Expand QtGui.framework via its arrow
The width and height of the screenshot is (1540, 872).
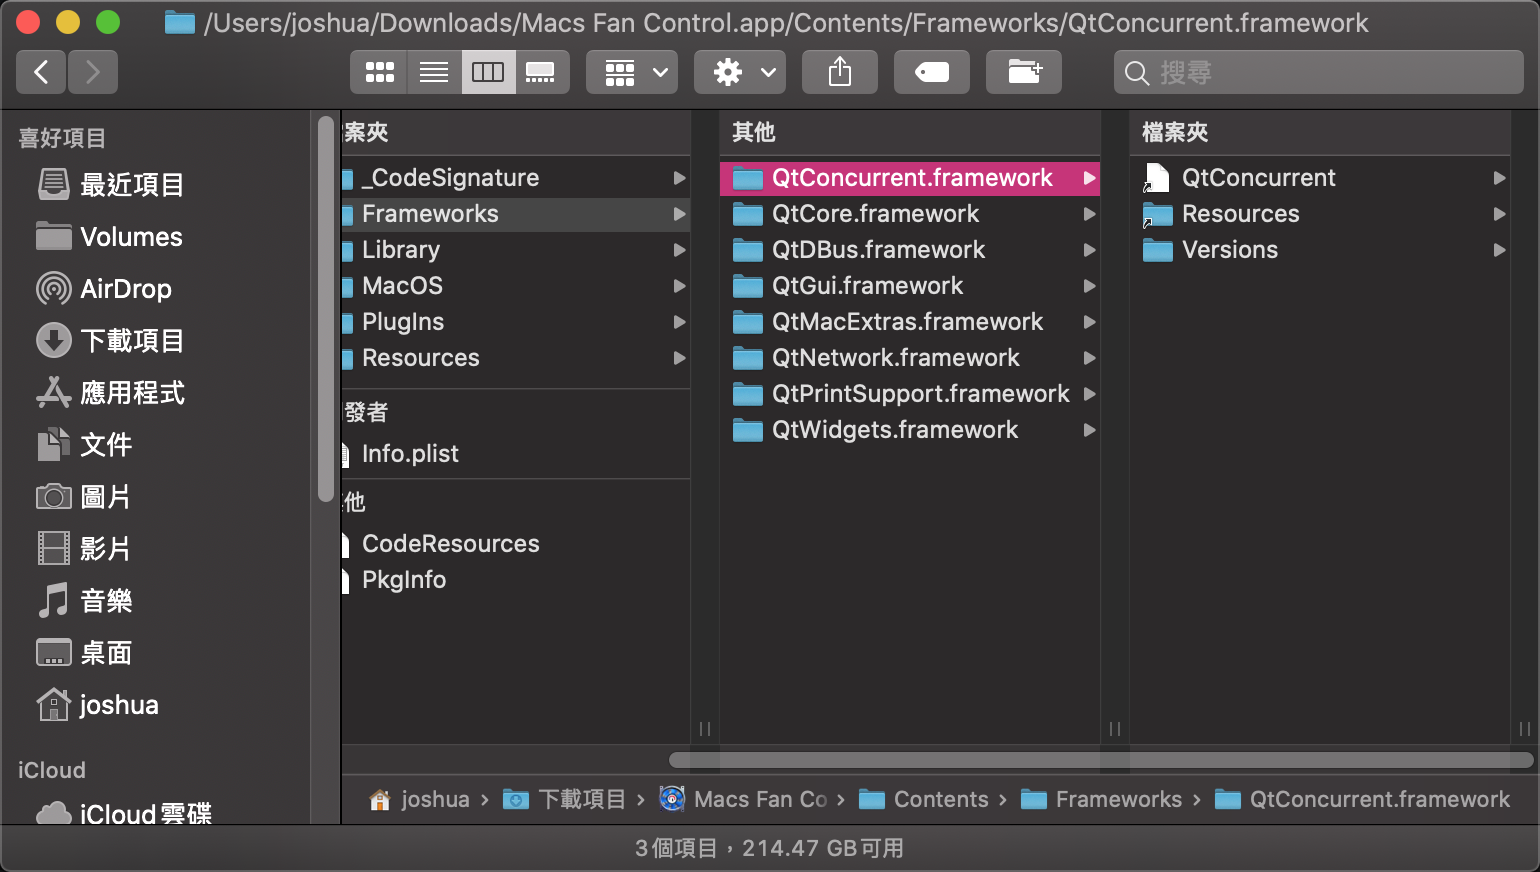[1089, 286]
